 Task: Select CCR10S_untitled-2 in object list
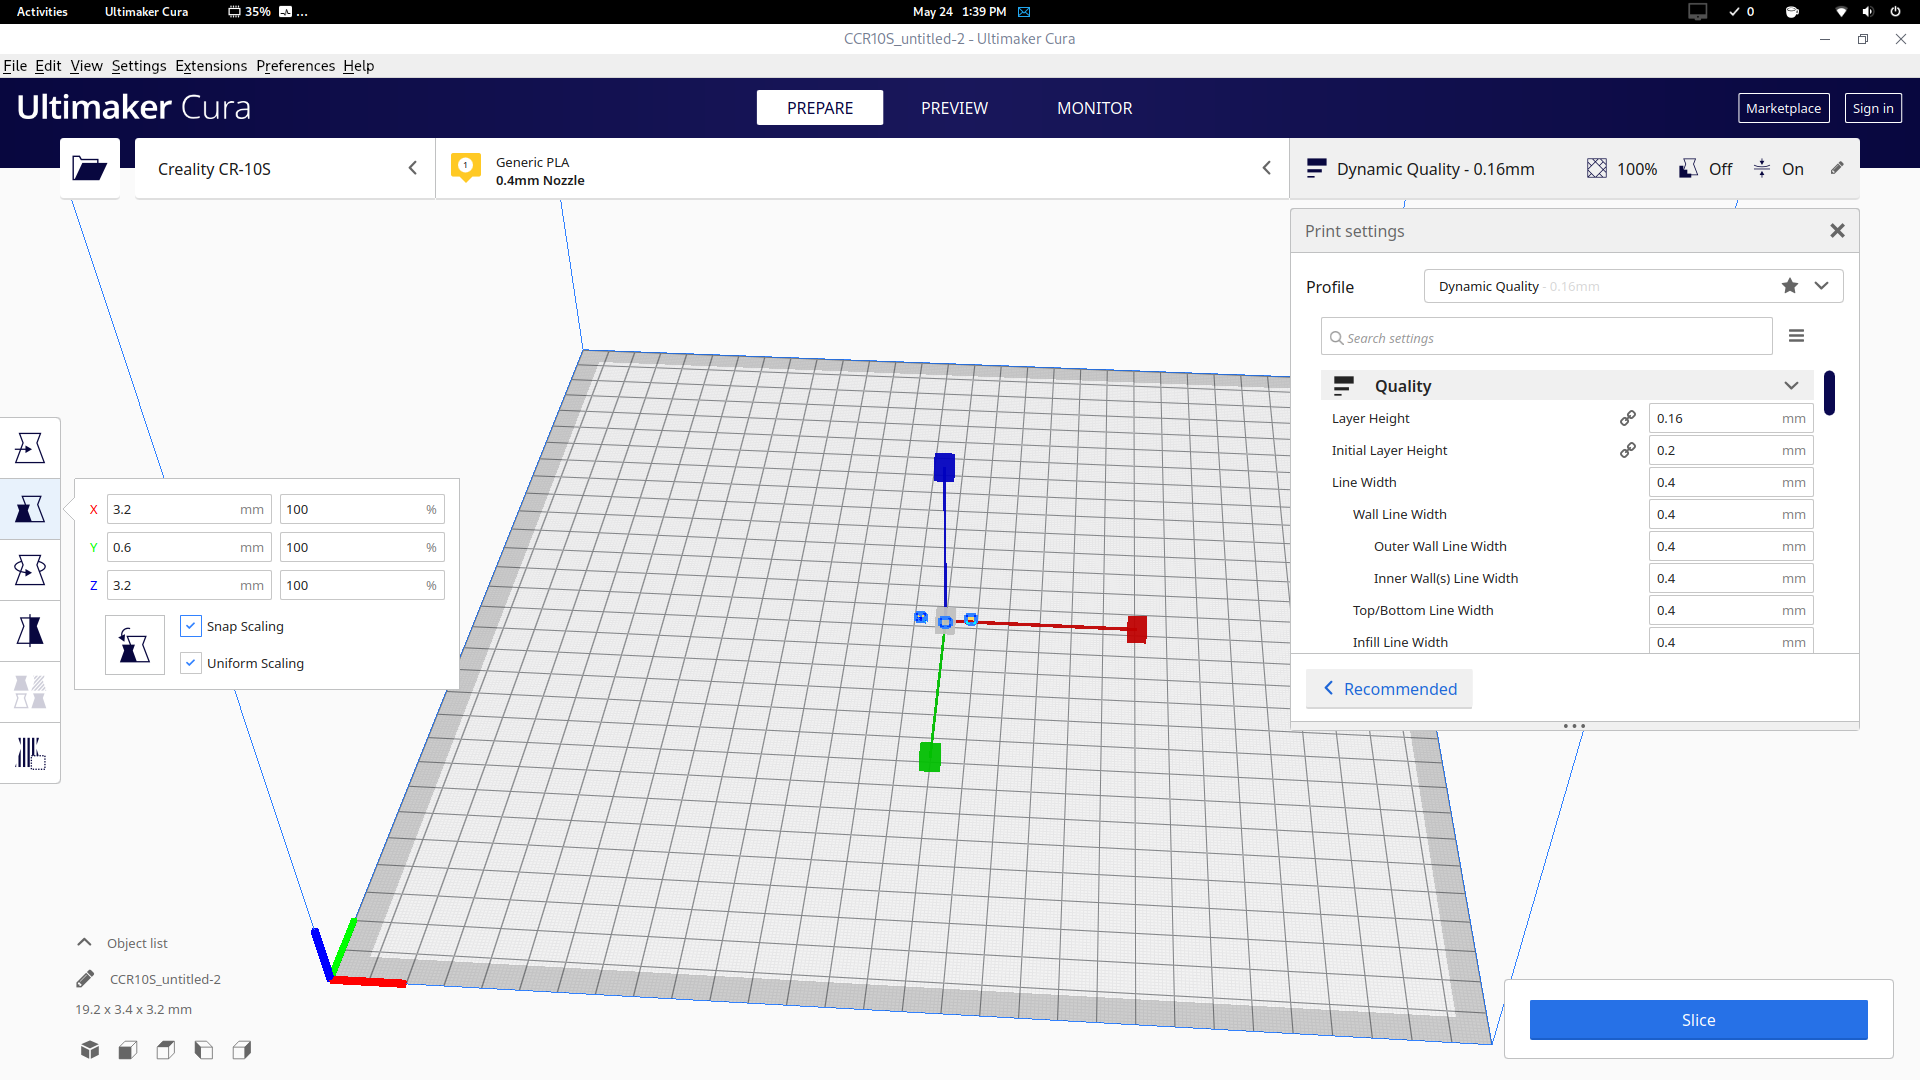click(165, 979)
